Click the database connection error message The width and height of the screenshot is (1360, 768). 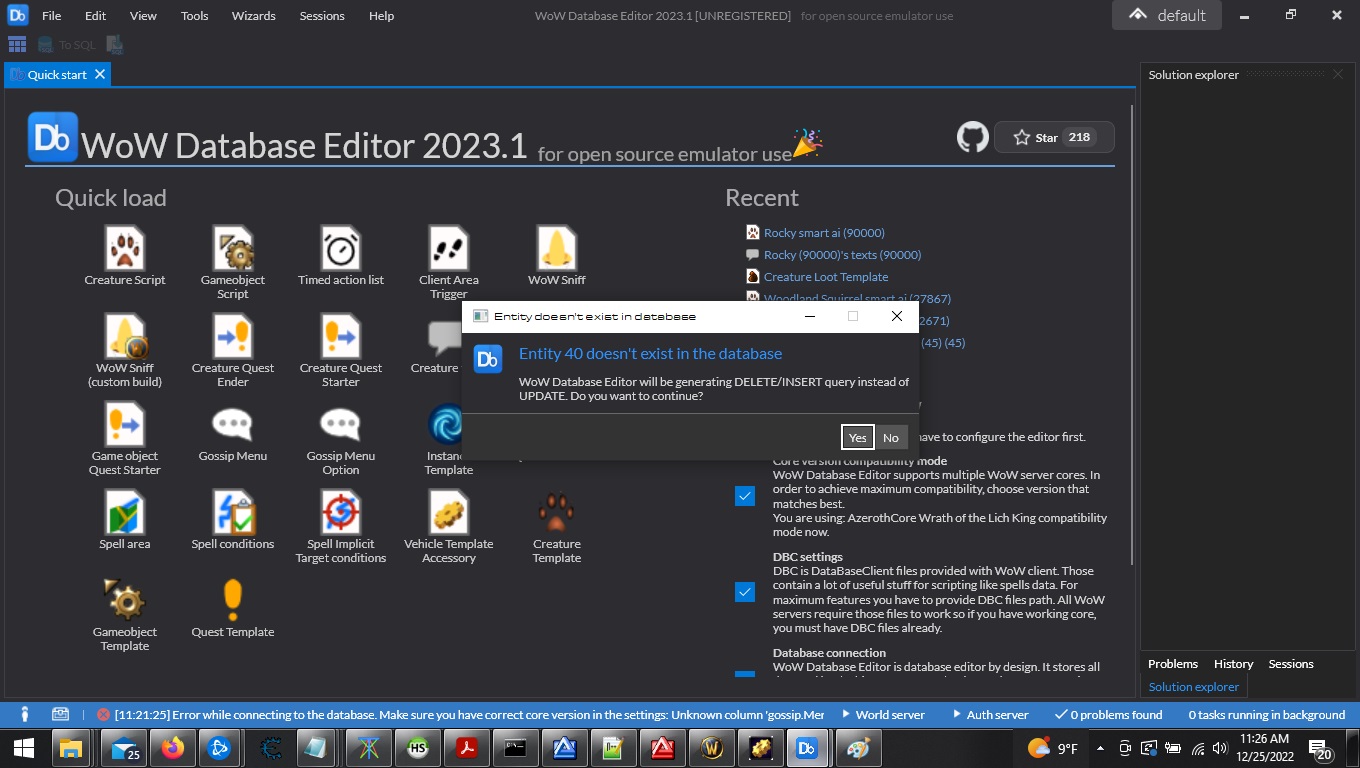(x=461, y=714)
